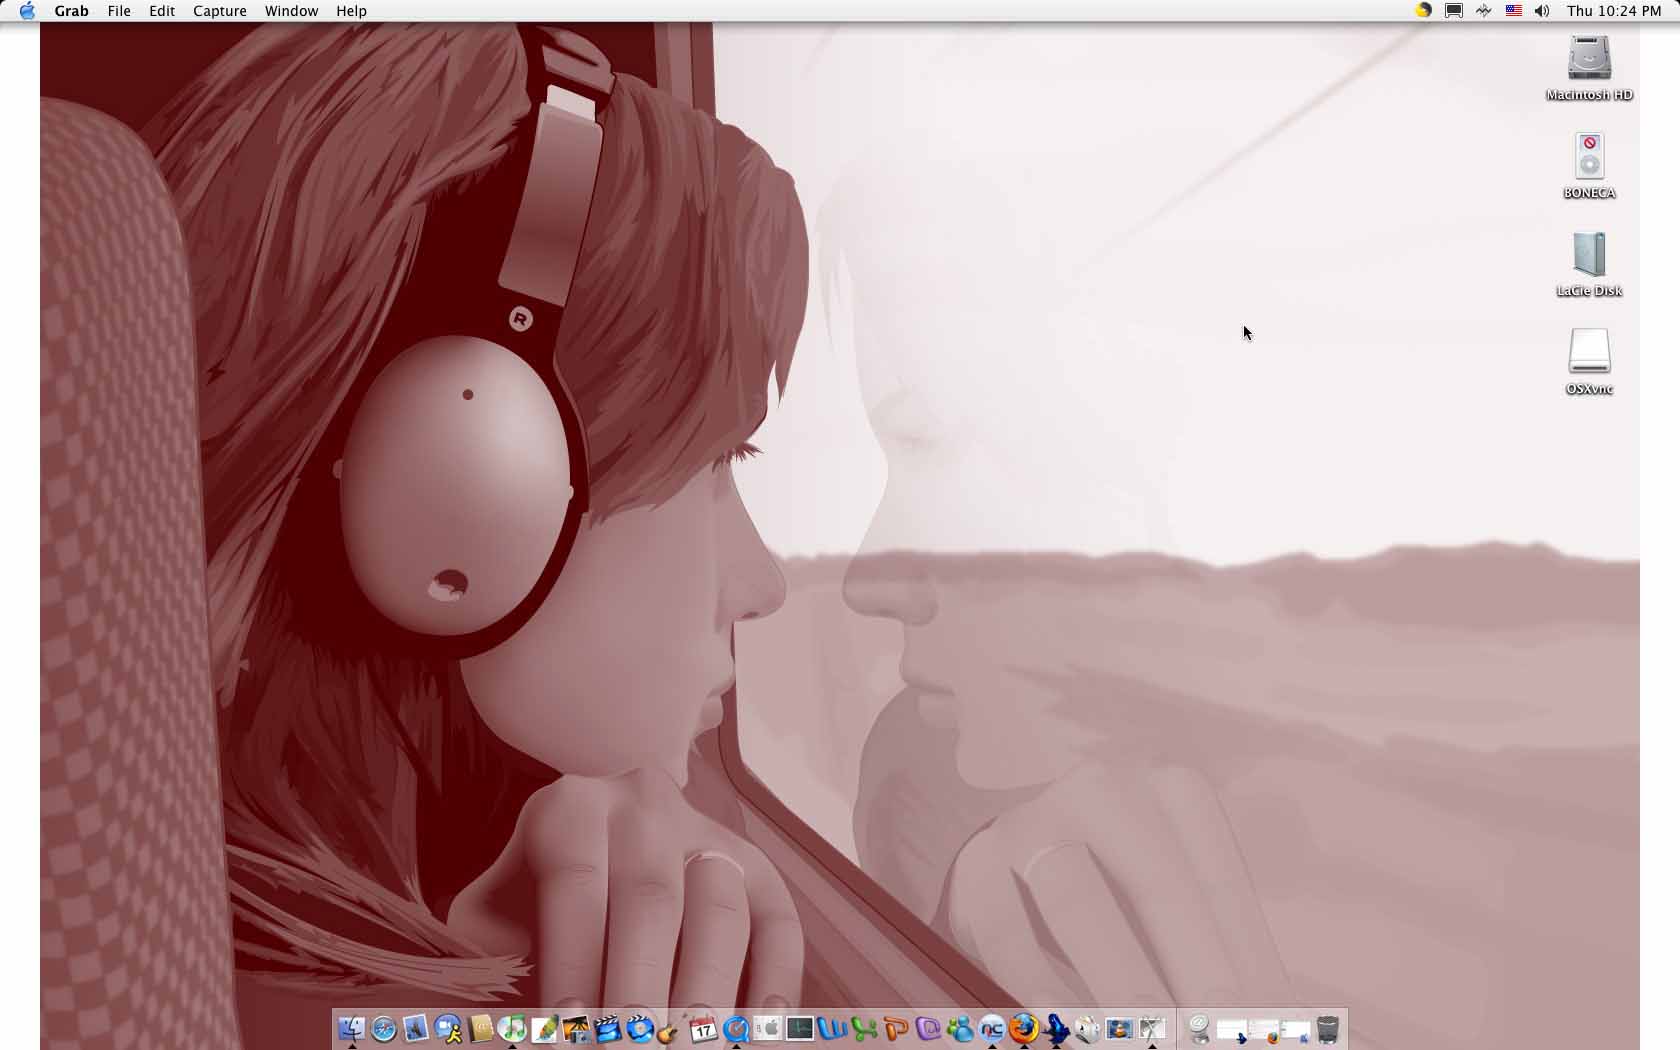Image resolution: width=1680 pixels, height=1050 pixels.
Task: Launch Safari from the Dock
Action: pos(384,1029)
